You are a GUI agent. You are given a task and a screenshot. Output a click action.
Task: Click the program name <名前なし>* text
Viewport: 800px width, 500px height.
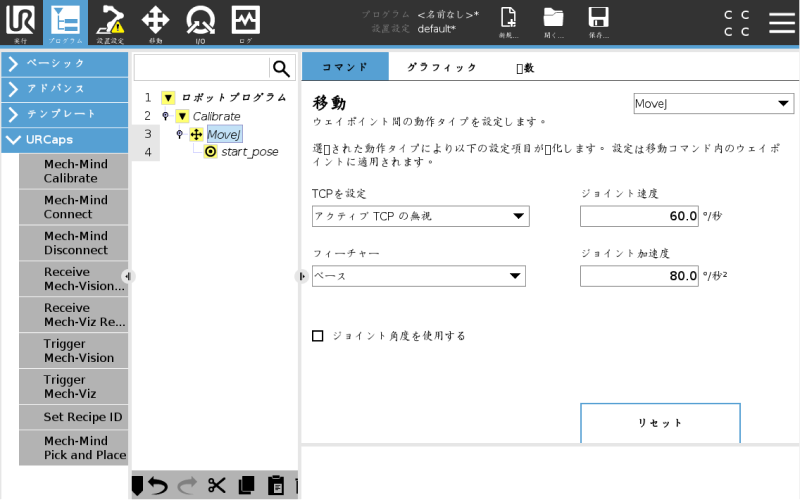448,15
